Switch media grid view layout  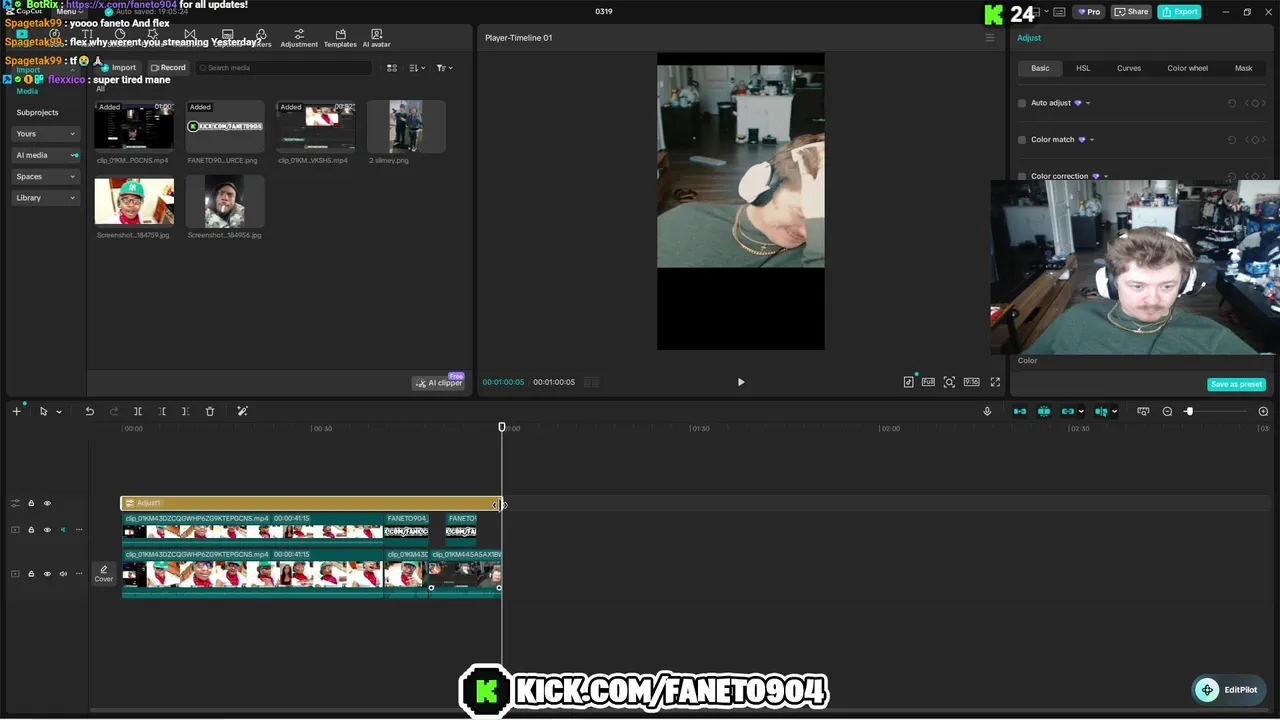392,68
